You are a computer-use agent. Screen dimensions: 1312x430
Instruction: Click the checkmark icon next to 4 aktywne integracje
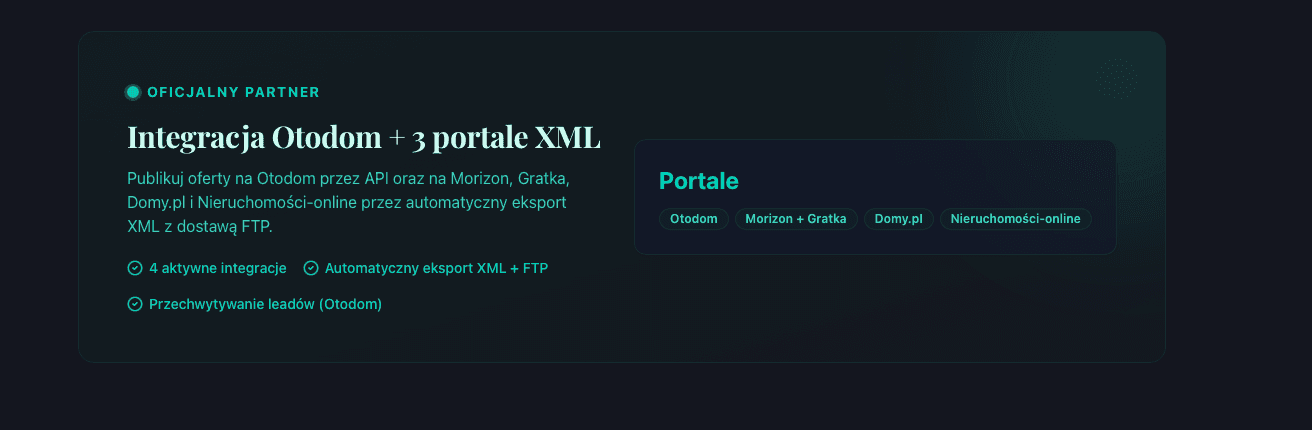point(135,268)
